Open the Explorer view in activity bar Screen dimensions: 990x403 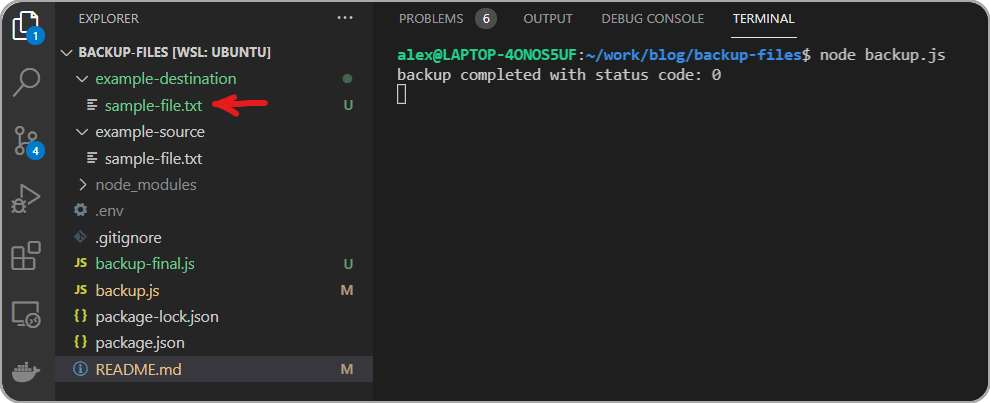pyautogui.click(x=27, y=26)
